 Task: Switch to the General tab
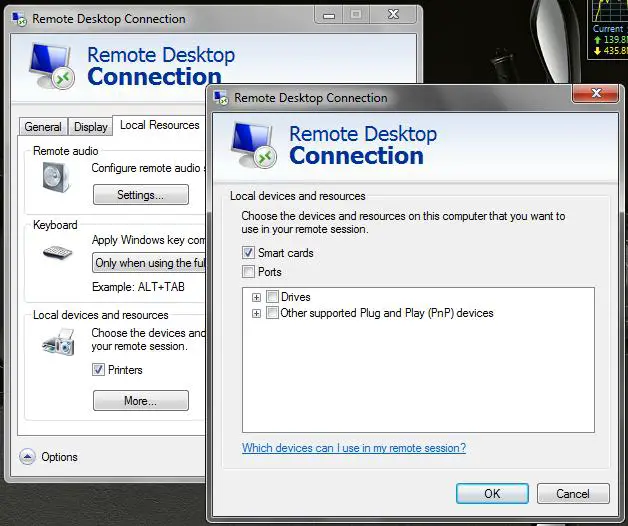[43, 127]
